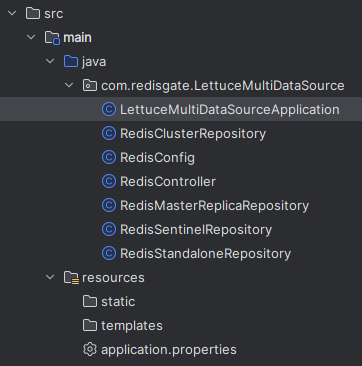The image size is (362, 366).
Task: Click the main module folder icon
Action: [x=53, y=38]
